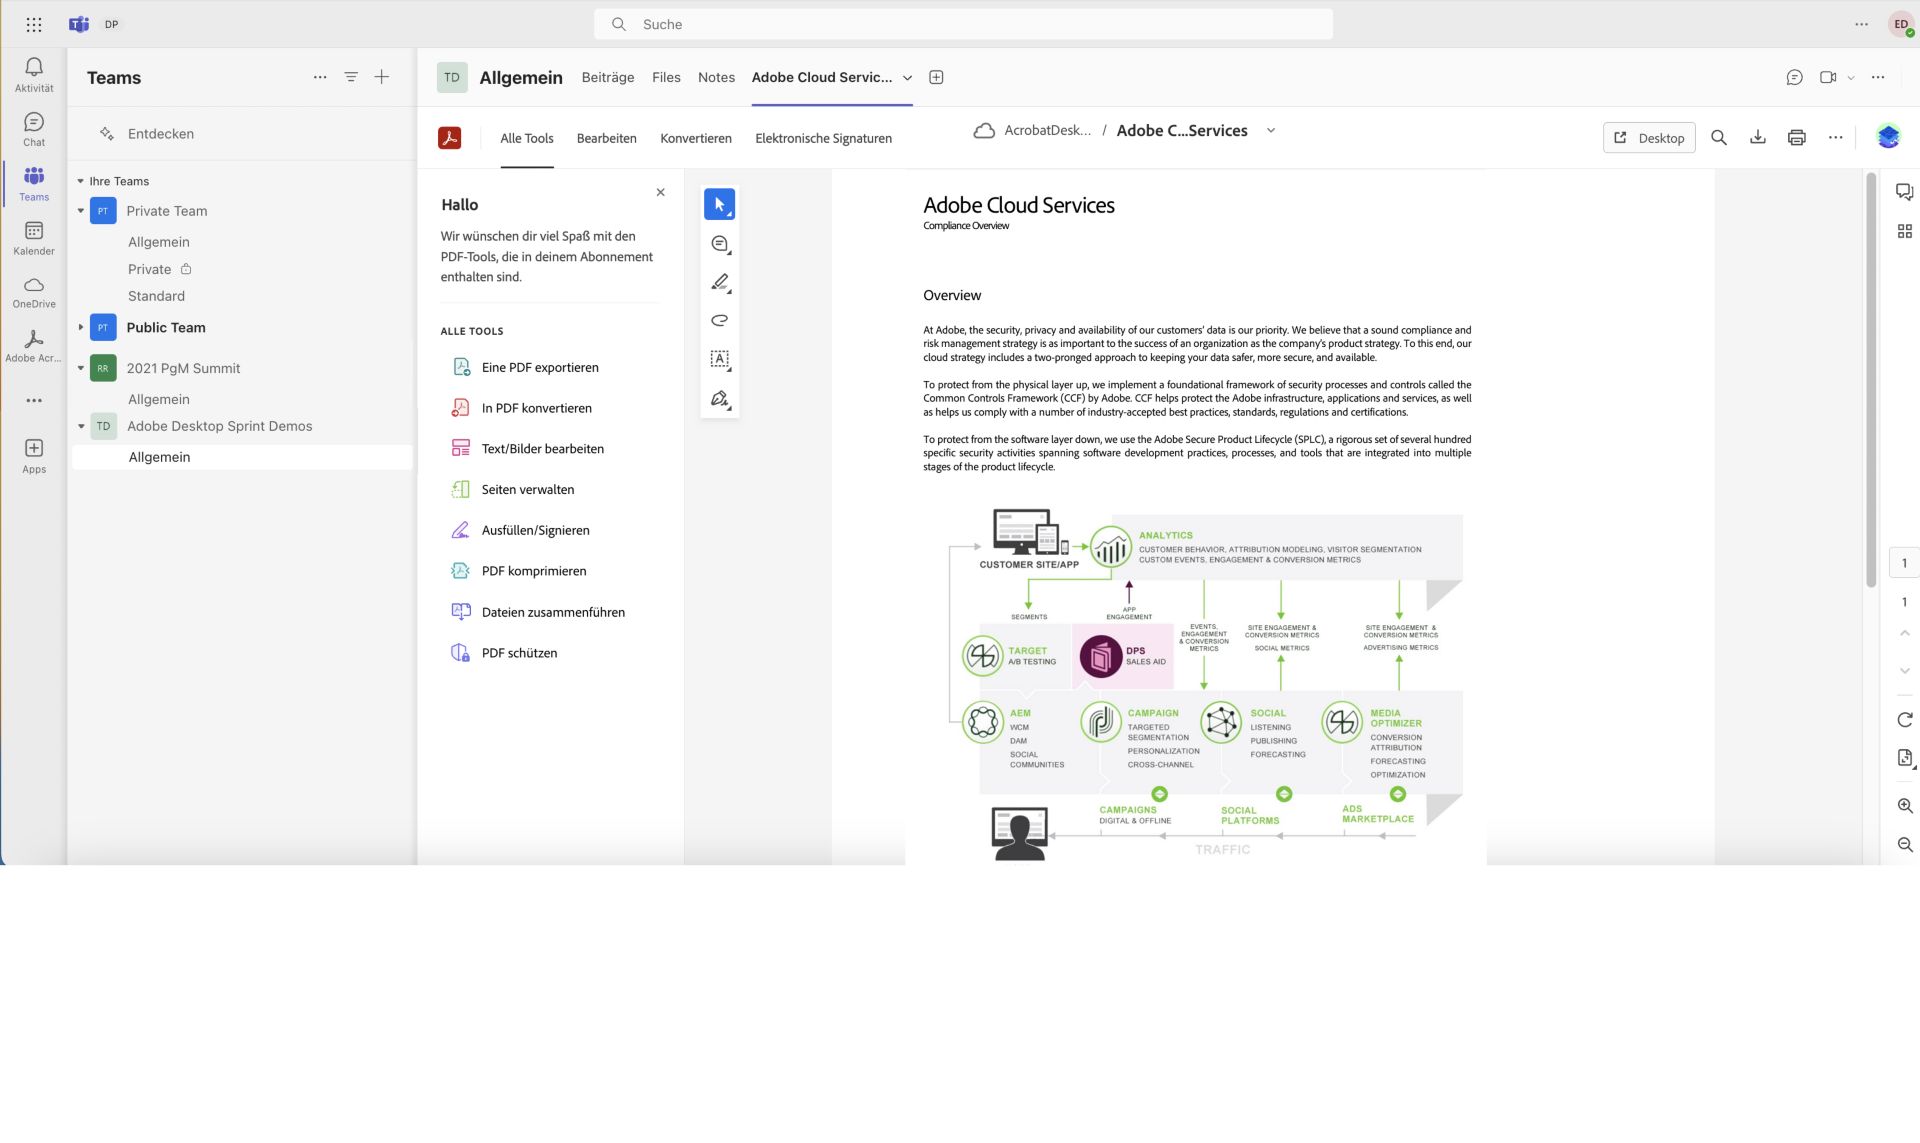Add a new tab with the plus icon

coord(936,77)
